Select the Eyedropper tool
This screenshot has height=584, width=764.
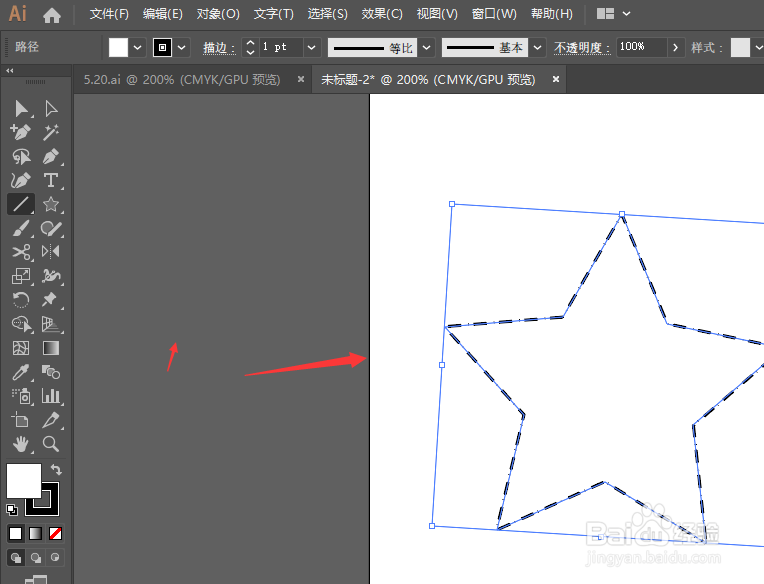[x=21, y=372]
